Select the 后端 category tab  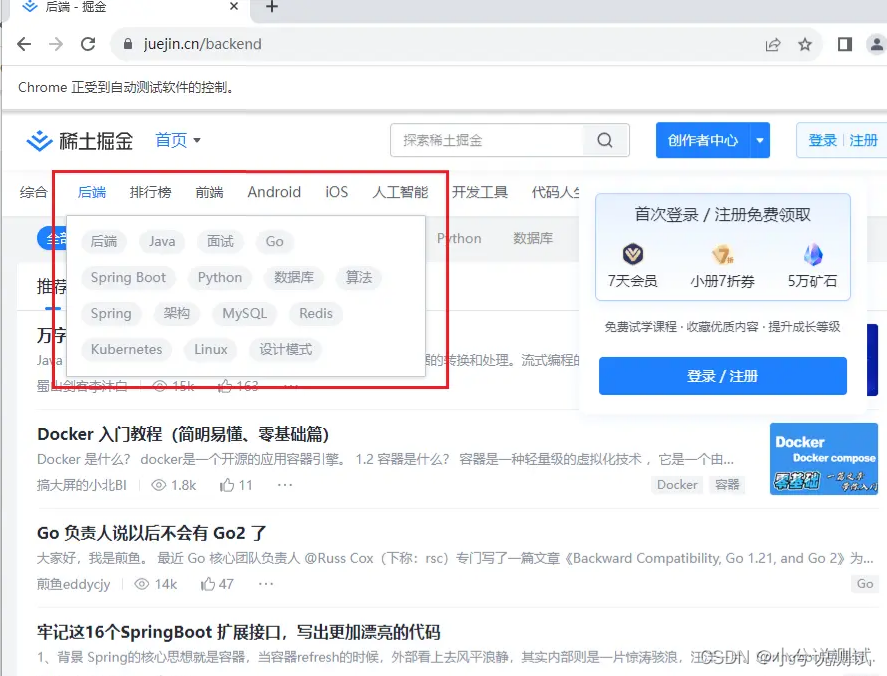92,192
